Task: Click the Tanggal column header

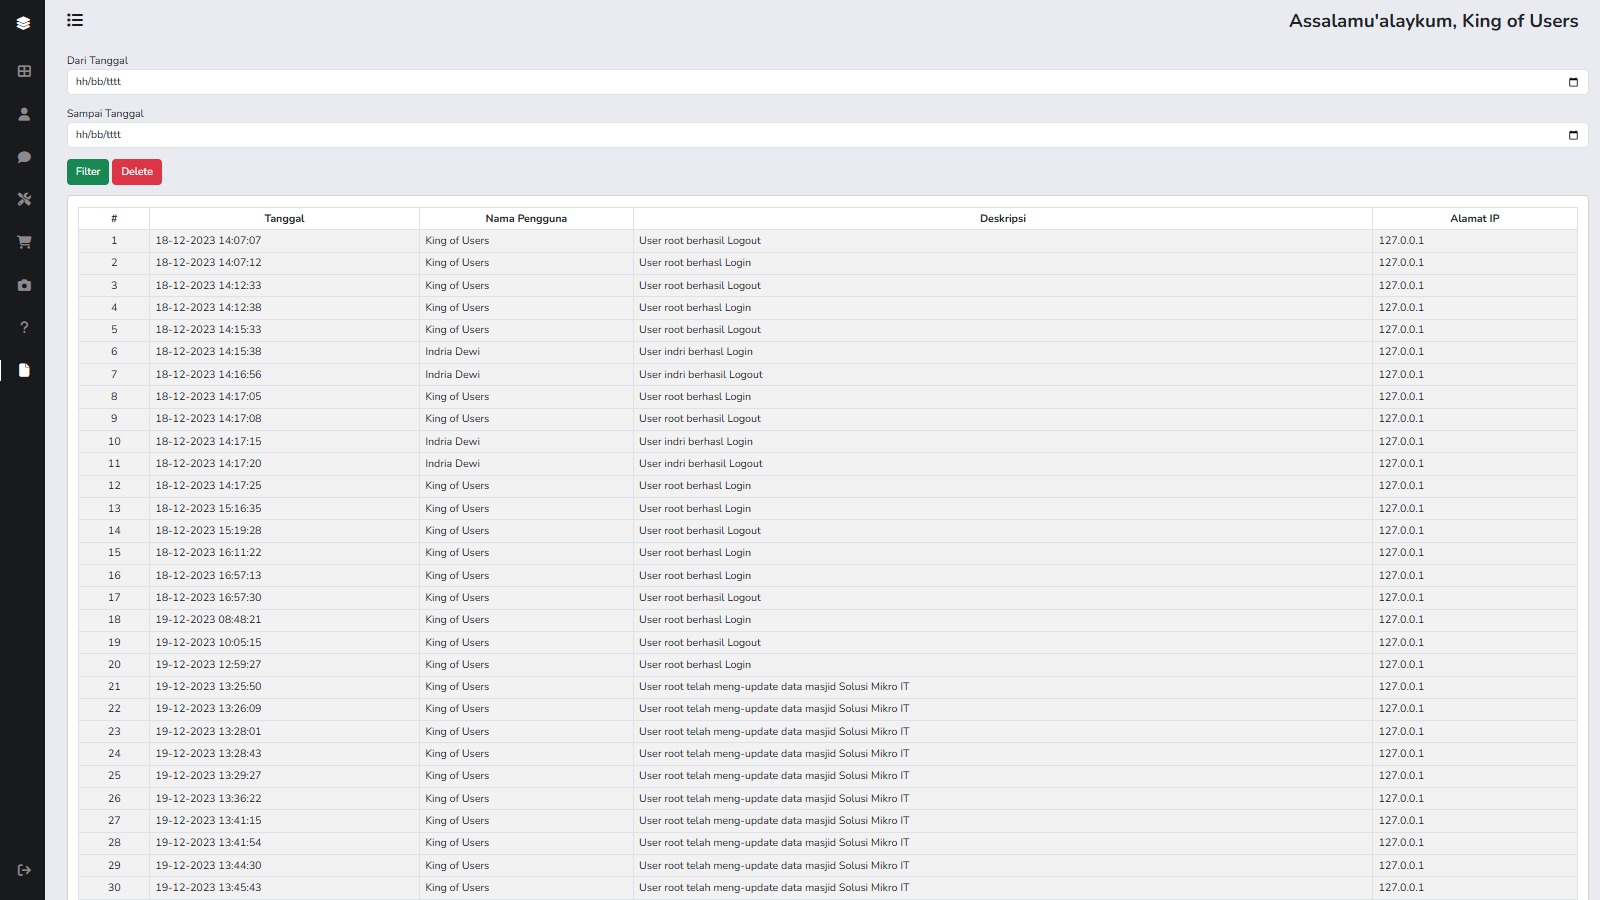Action: [284, 219]
